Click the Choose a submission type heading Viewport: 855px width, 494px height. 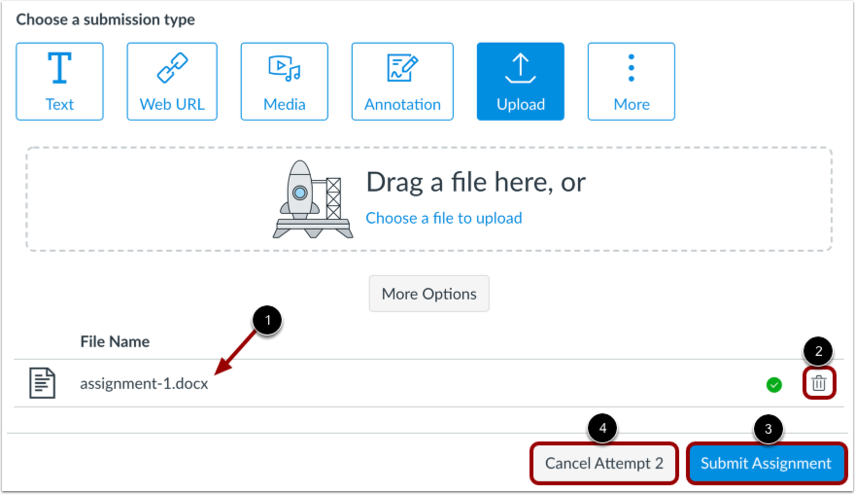105,20
